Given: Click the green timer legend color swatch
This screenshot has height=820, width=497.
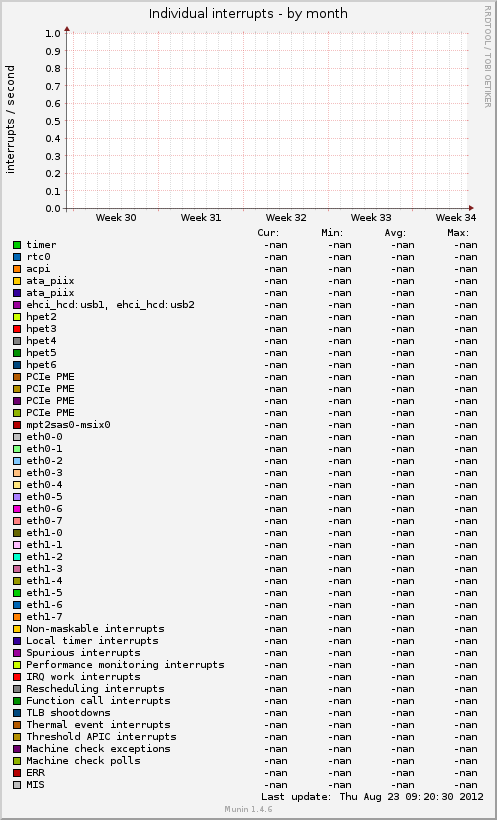Looking at the screenshot, I should tap(17, 245).
